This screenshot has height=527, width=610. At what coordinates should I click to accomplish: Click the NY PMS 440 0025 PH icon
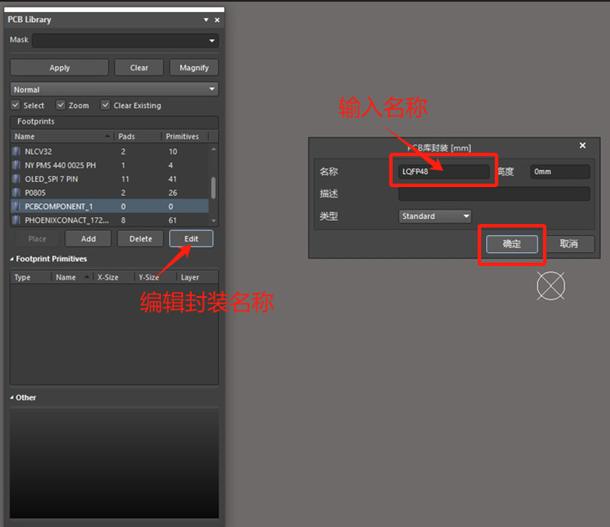coord(16,165)
